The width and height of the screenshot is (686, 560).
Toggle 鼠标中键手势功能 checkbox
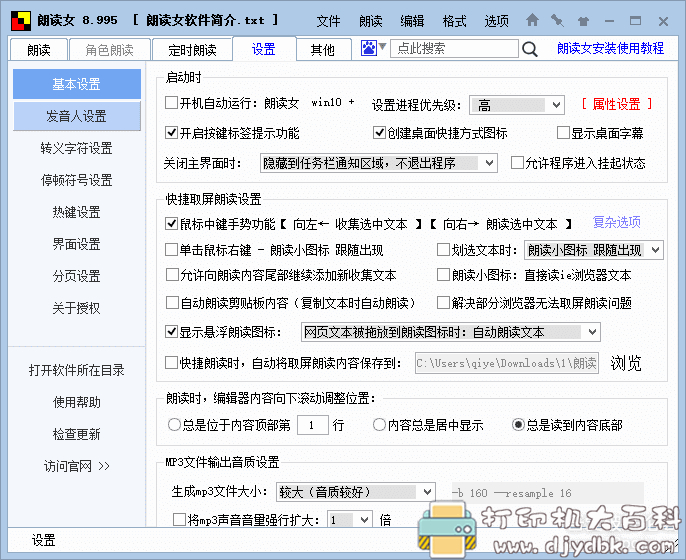tap(171, 224)
